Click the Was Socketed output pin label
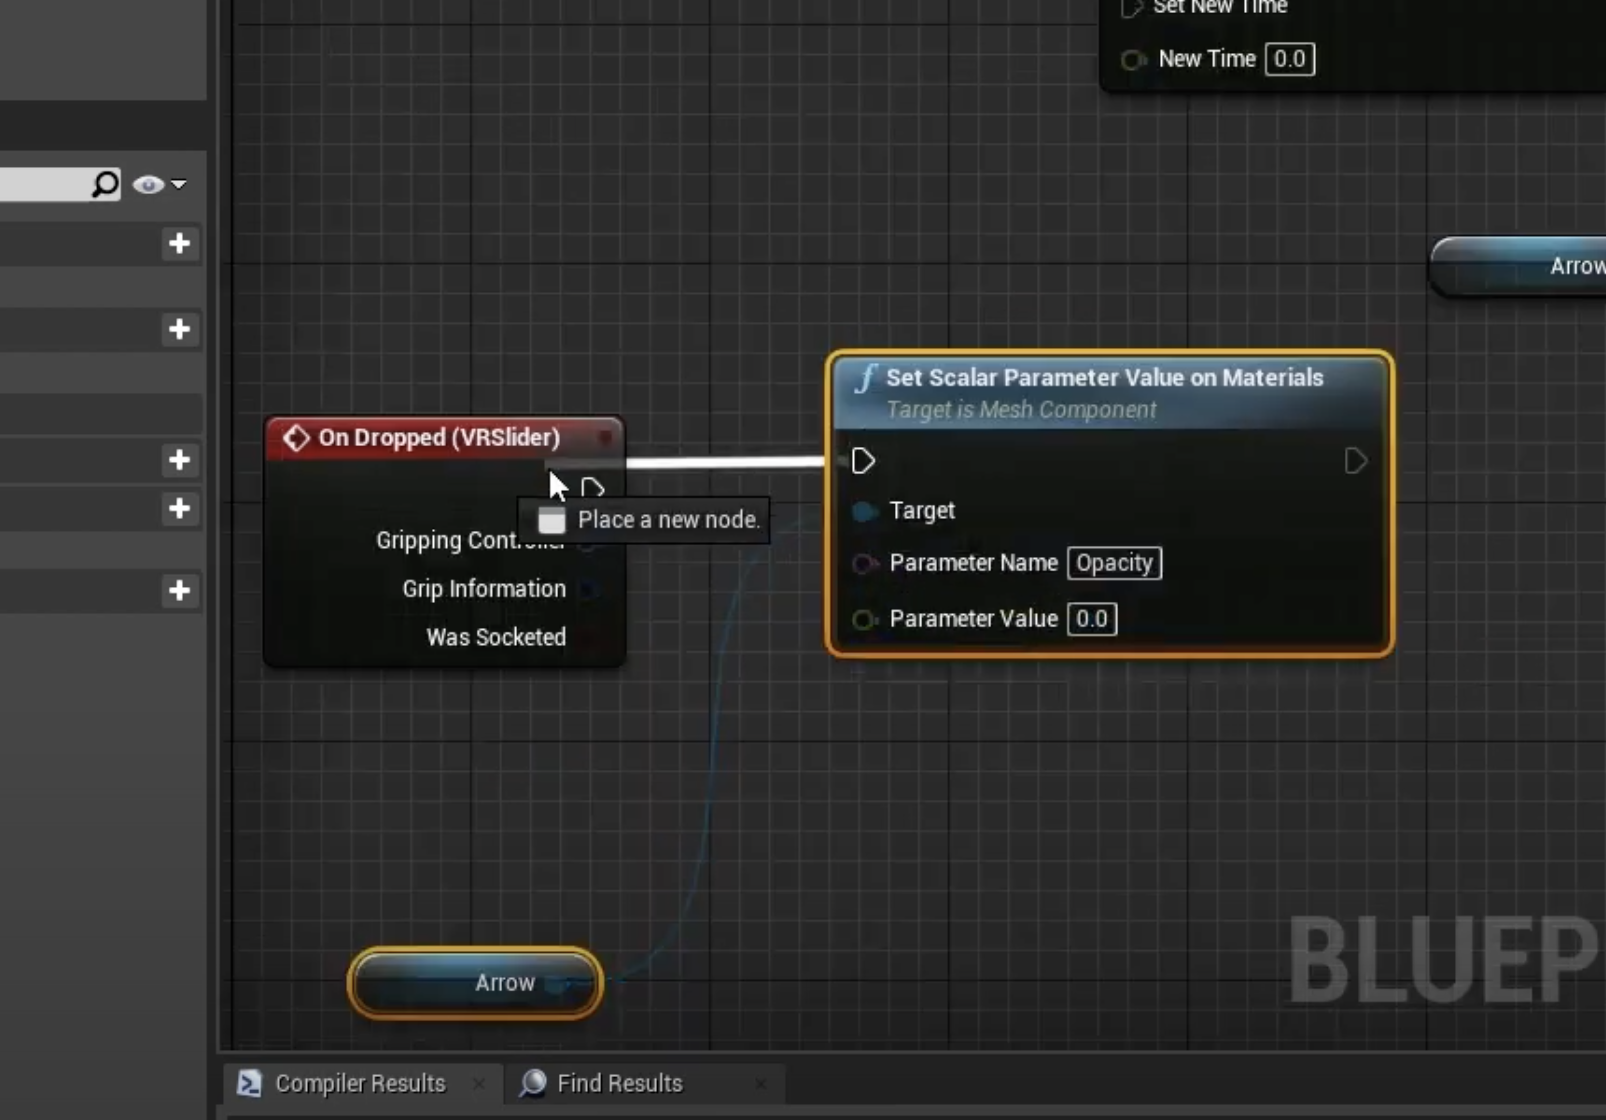 point(496,637)
